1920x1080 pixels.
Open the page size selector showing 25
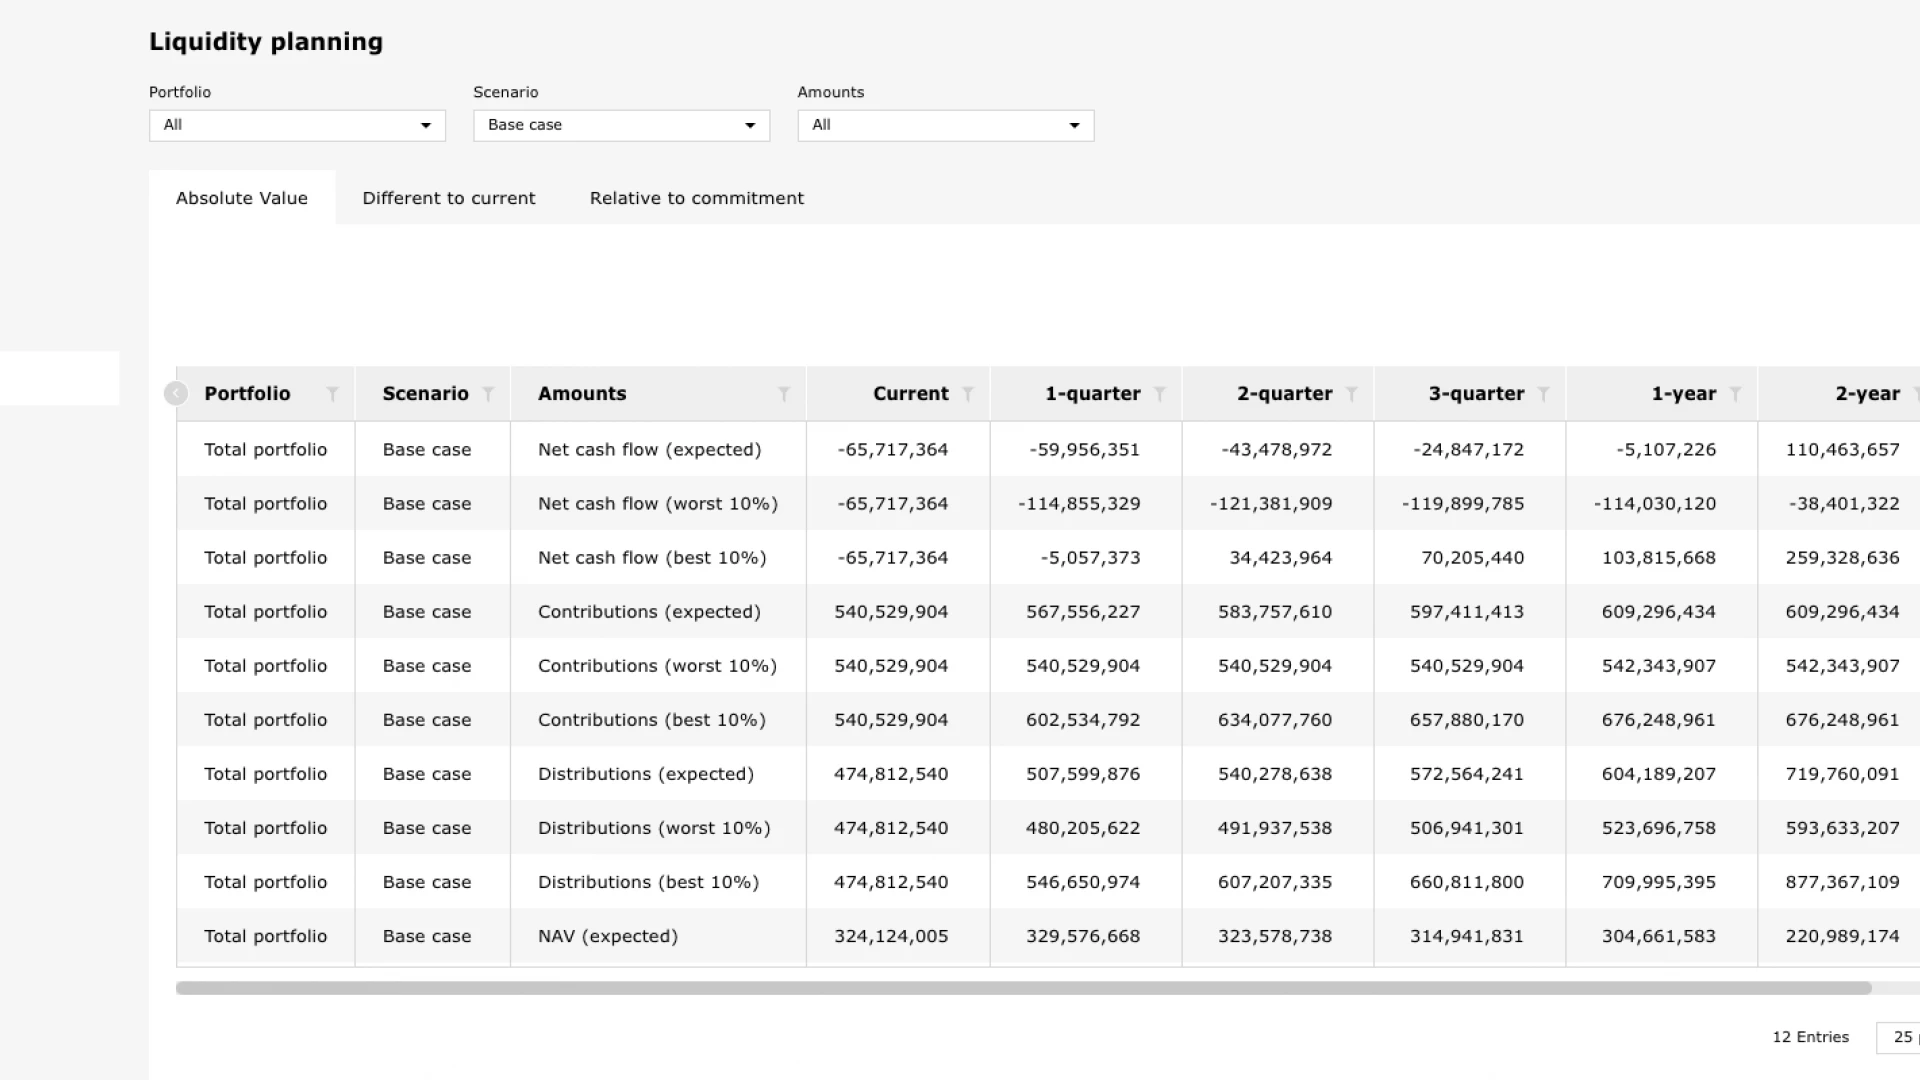click(x=1901, y=1037)
